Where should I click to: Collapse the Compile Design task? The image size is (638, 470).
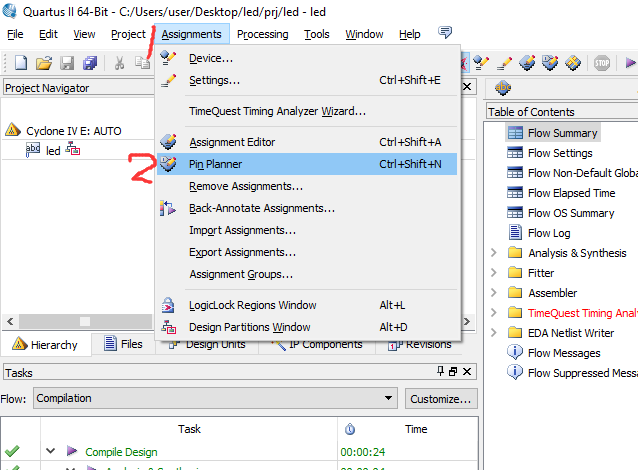(50, 451)
